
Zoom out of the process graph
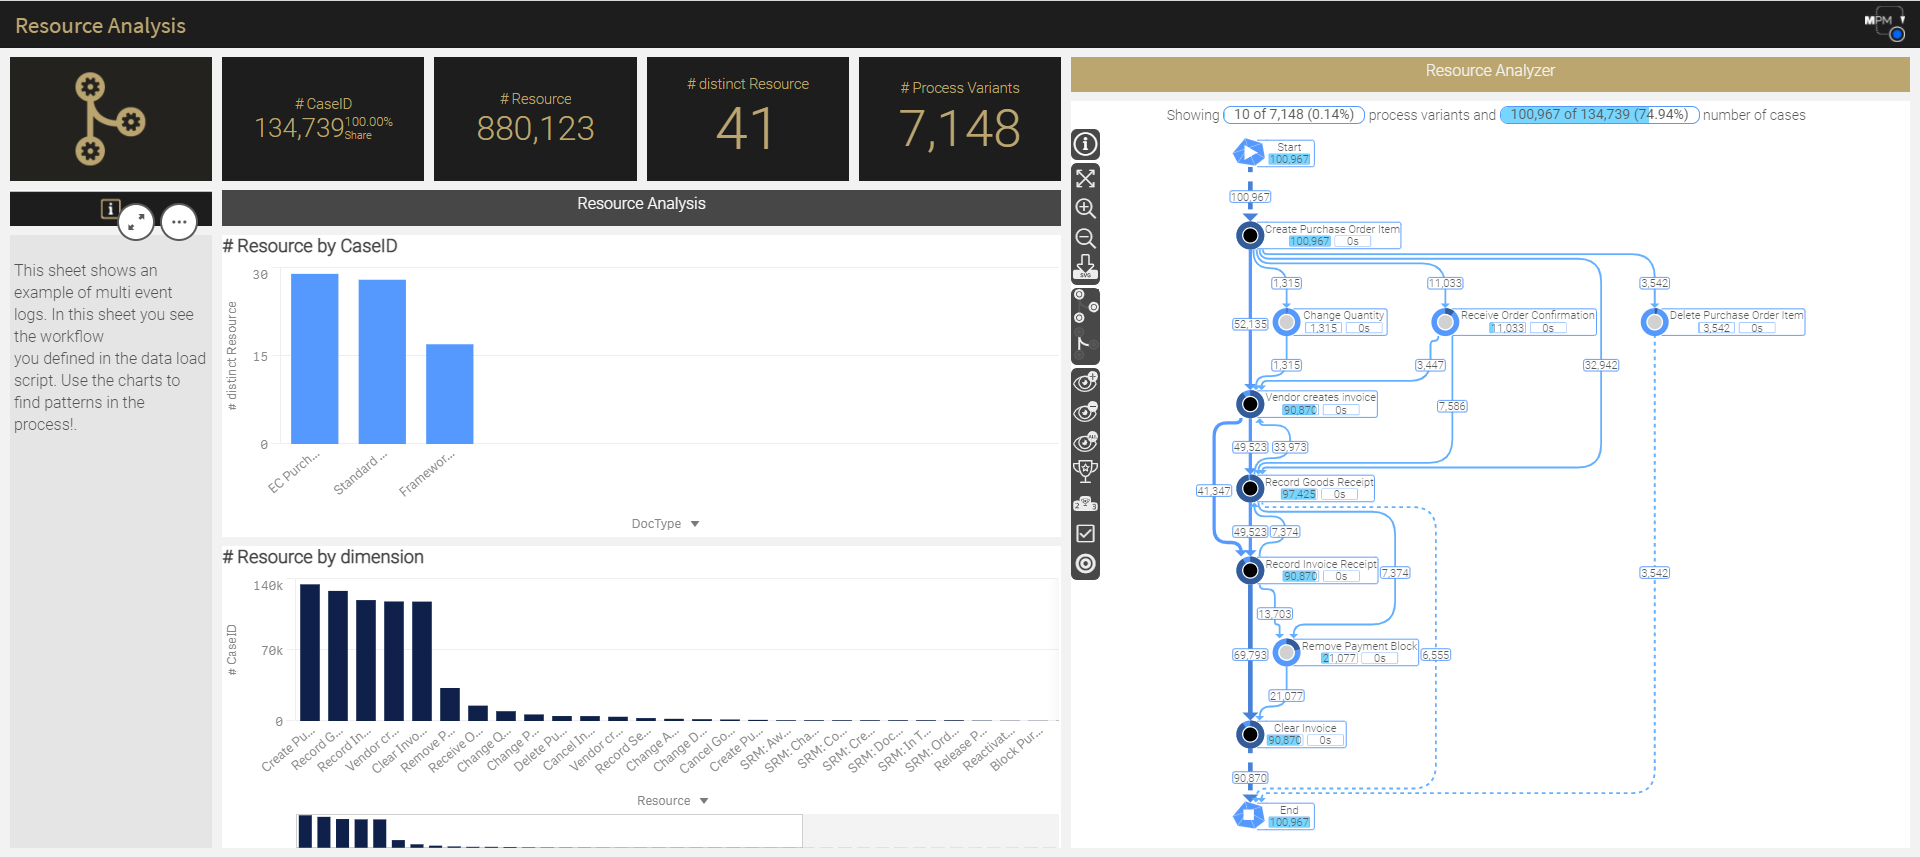pyautogui.click(x=1085, y=239)
